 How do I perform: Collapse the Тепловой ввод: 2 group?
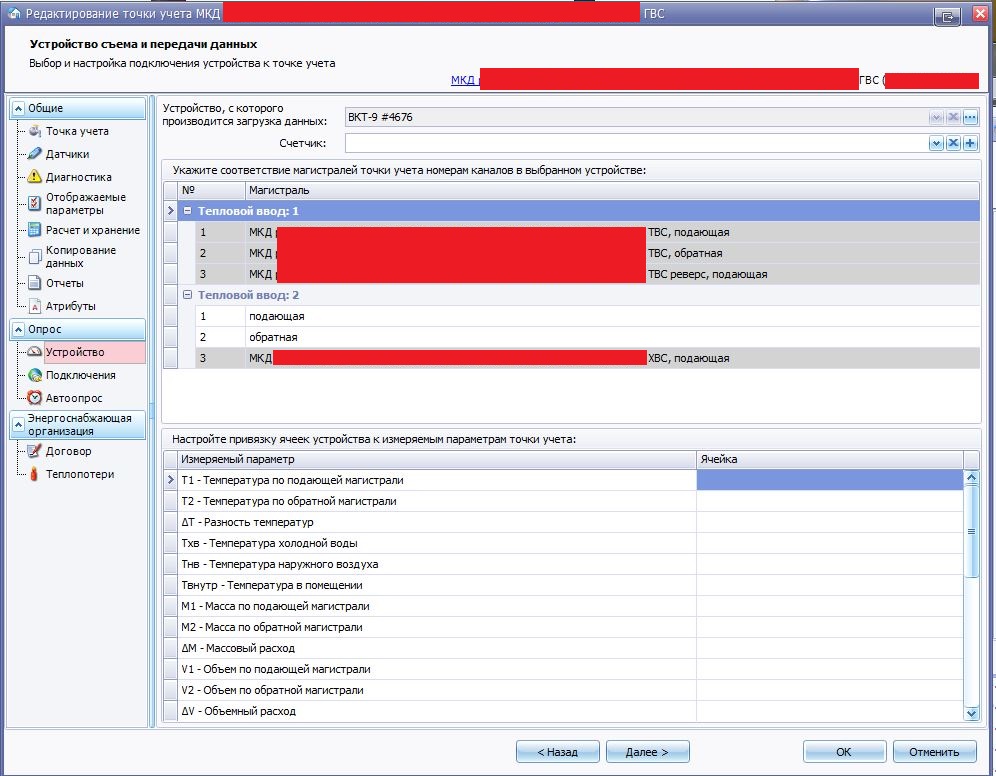click(x=187, y=295)
